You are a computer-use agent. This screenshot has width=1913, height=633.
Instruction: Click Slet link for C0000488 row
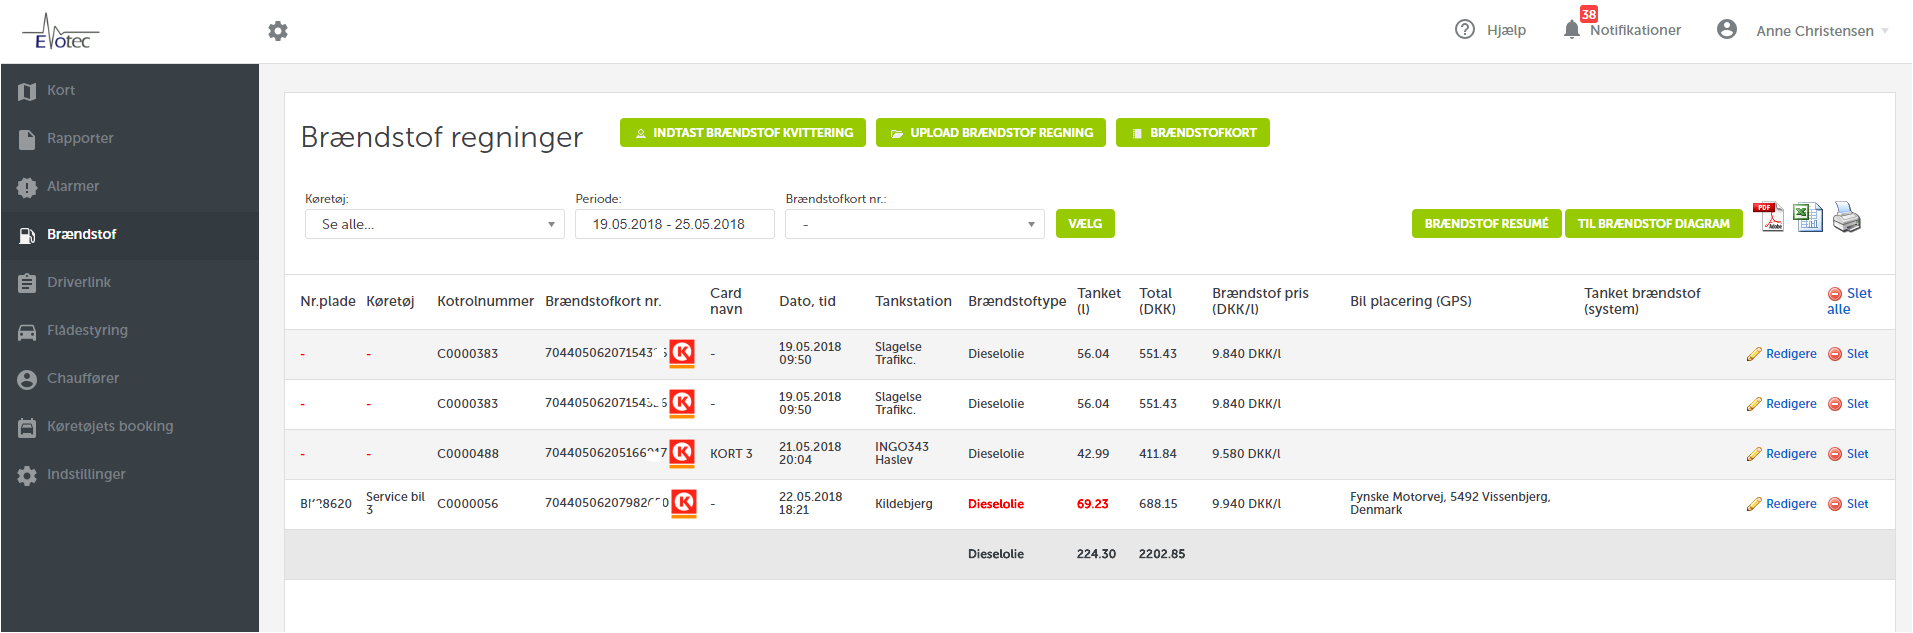click(1848, 454)
